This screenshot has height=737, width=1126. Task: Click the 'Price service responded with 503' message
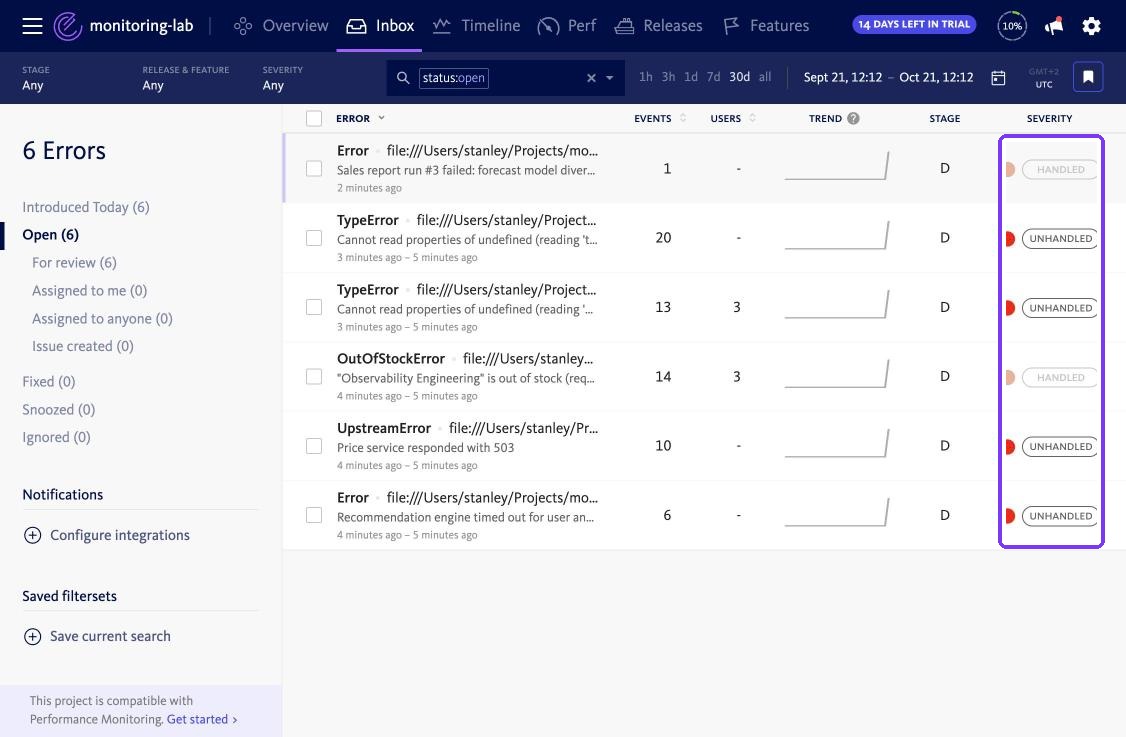tap(425, 448)
